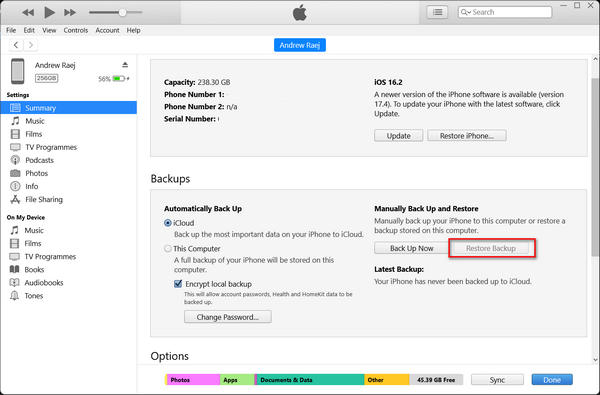600x395 pixels.
Task: Click the Done button
Action: (552, 380)
